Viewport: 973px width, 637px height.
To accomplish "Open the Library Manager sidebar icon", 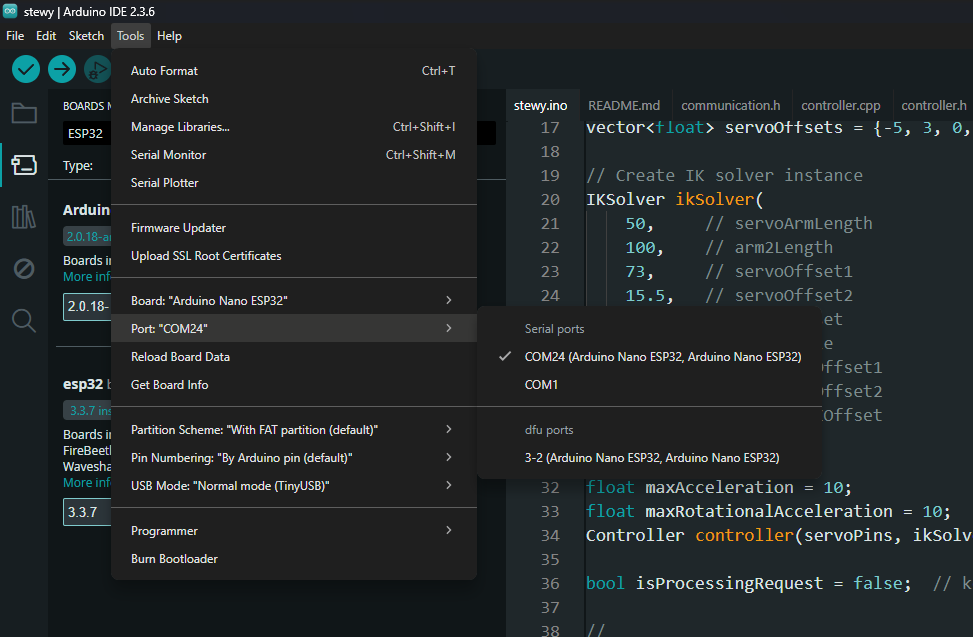I will (x=24, y=217).
